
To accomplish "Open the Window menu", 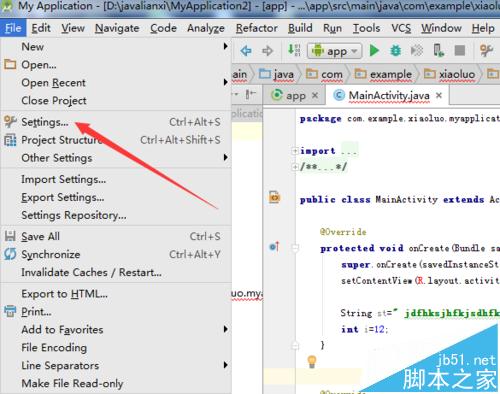I will coord(441,28).
